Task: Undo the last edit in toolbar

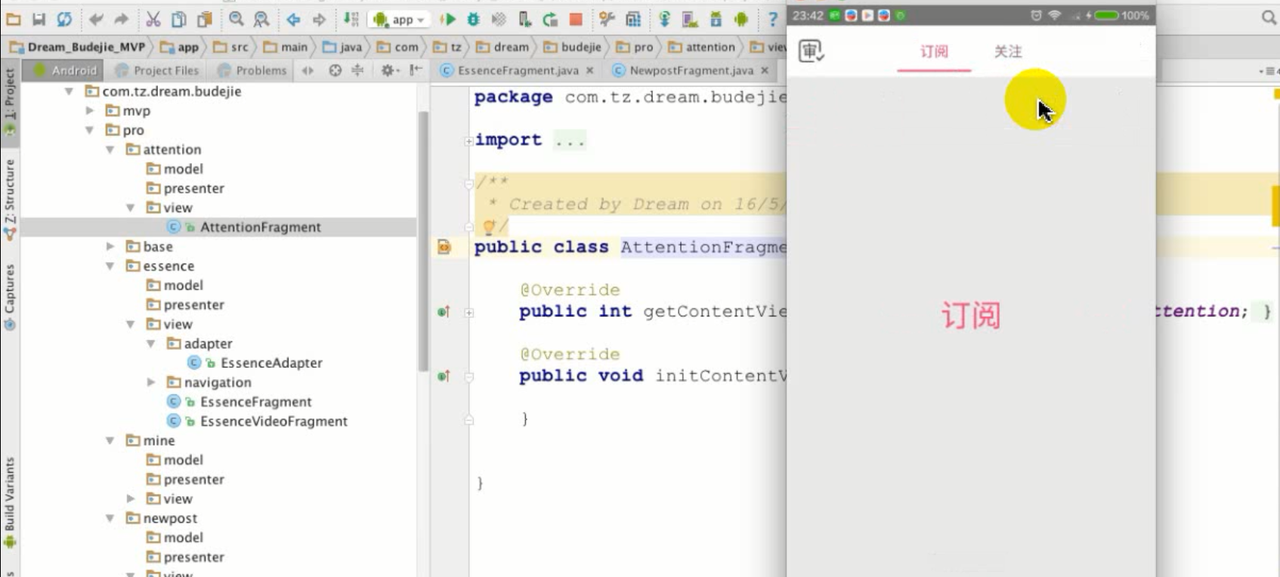Action: (x=96, y=19)
